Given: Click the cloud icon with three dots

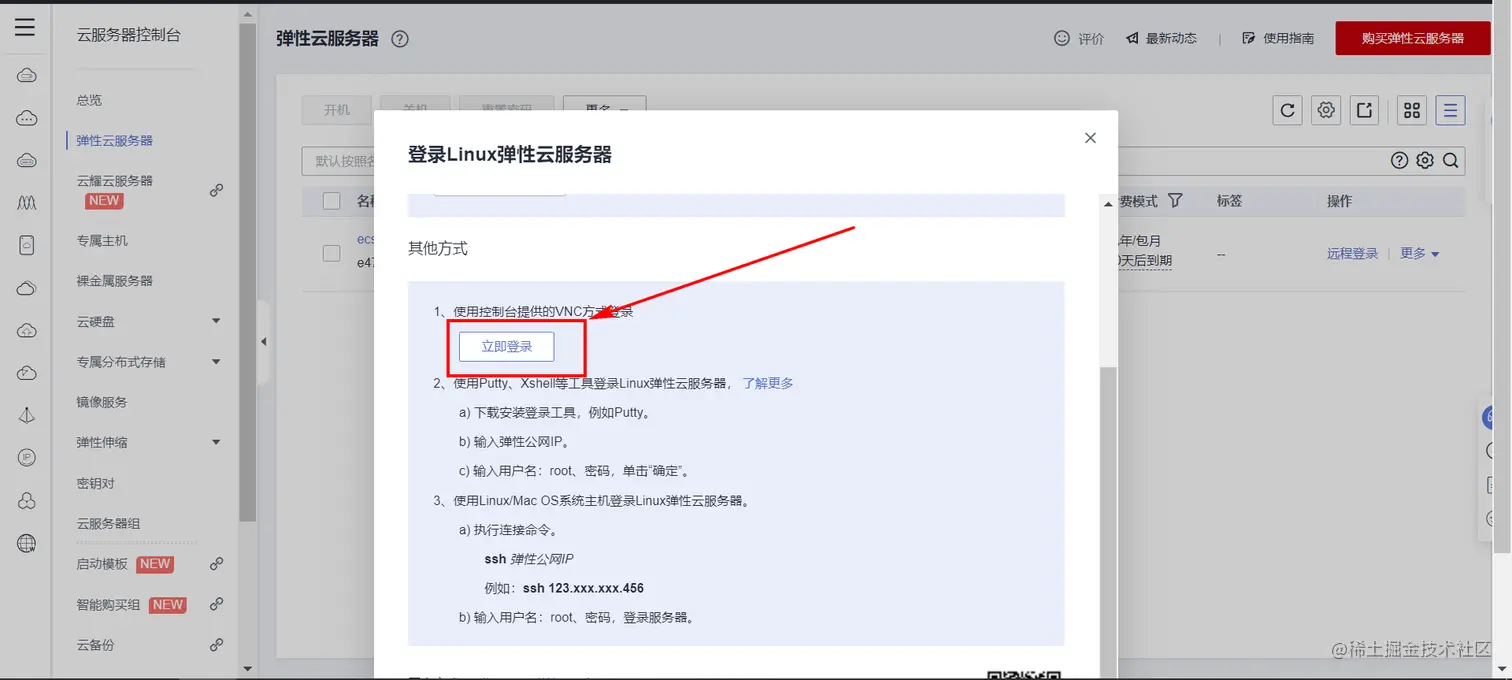Looking at the screenshot, I should point(27,118).
